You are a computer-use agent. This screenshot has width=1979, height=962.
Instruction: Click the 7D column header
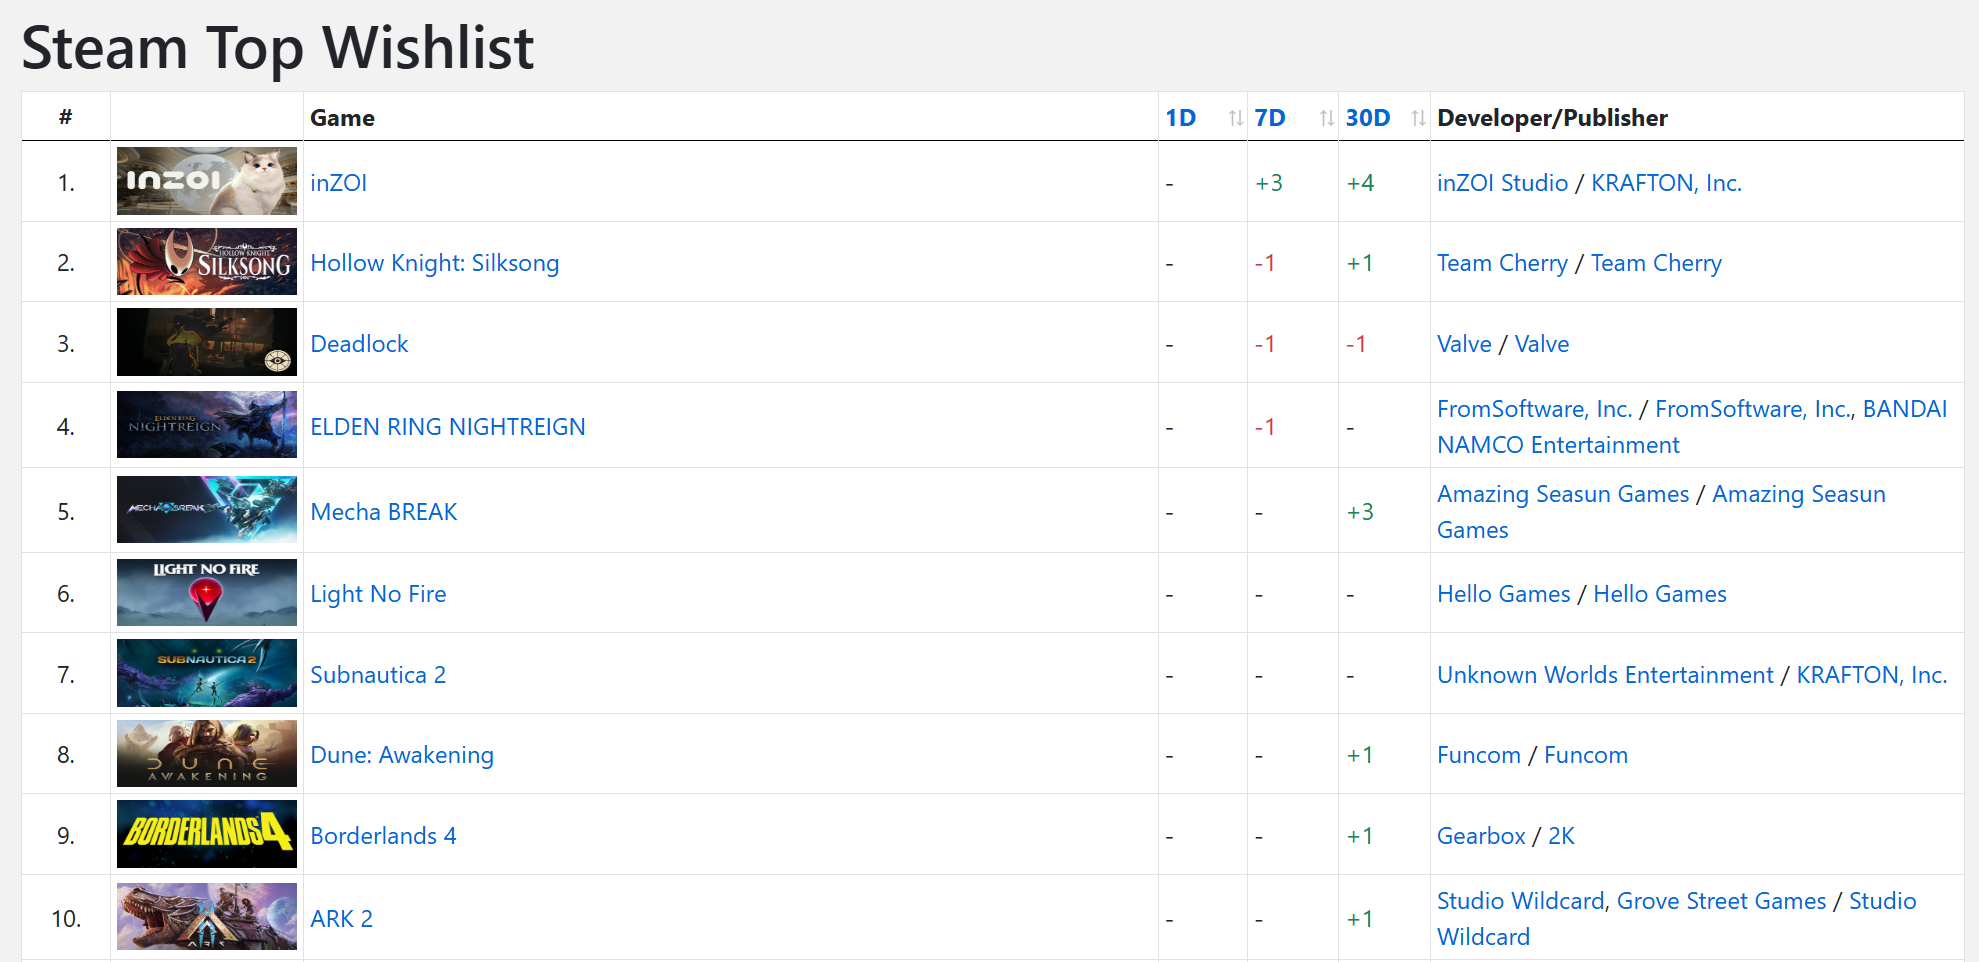[1270, 118]
